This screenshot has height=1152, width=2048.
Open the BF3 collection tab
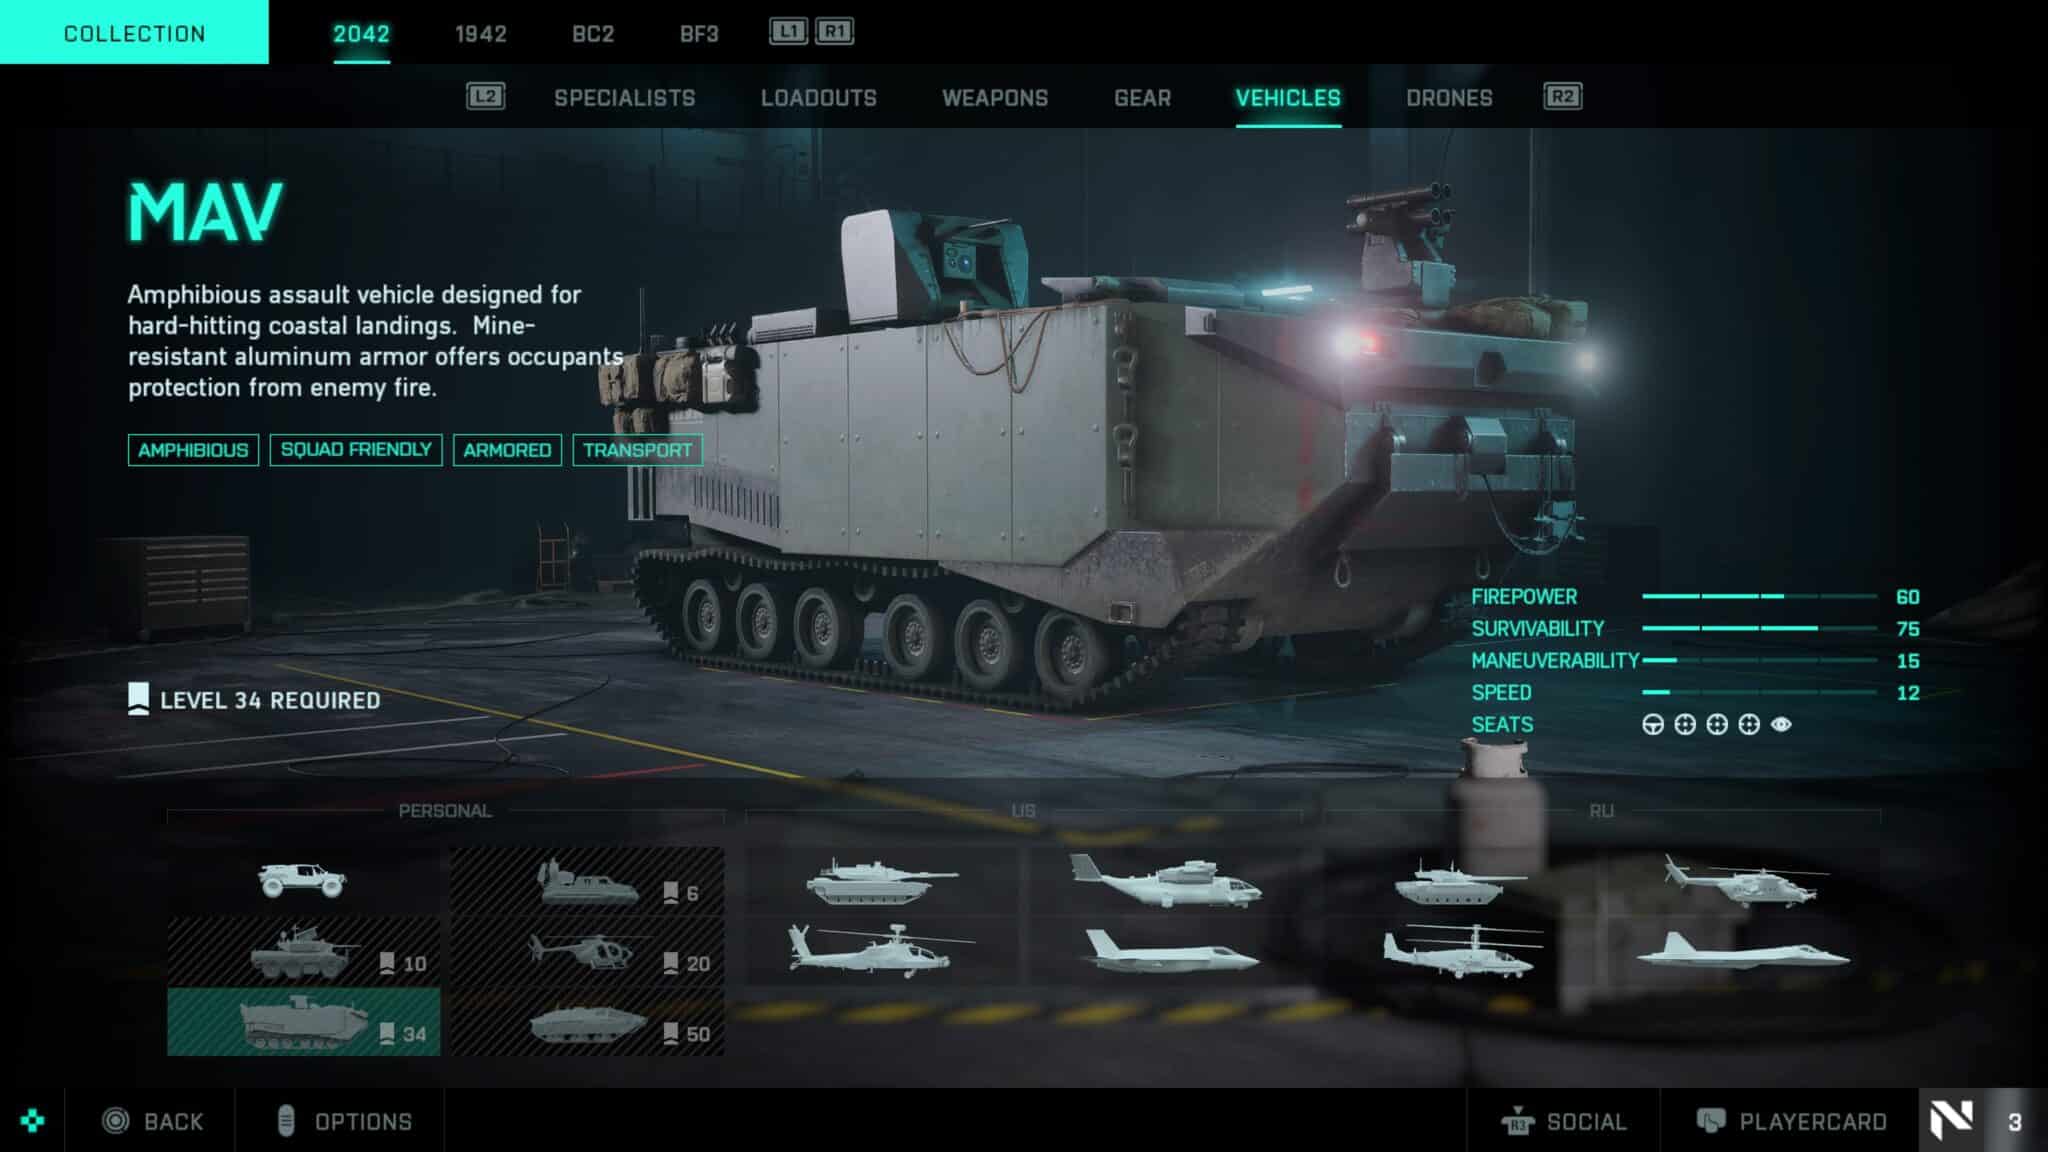pyautogui.click(x=699, y=34)
